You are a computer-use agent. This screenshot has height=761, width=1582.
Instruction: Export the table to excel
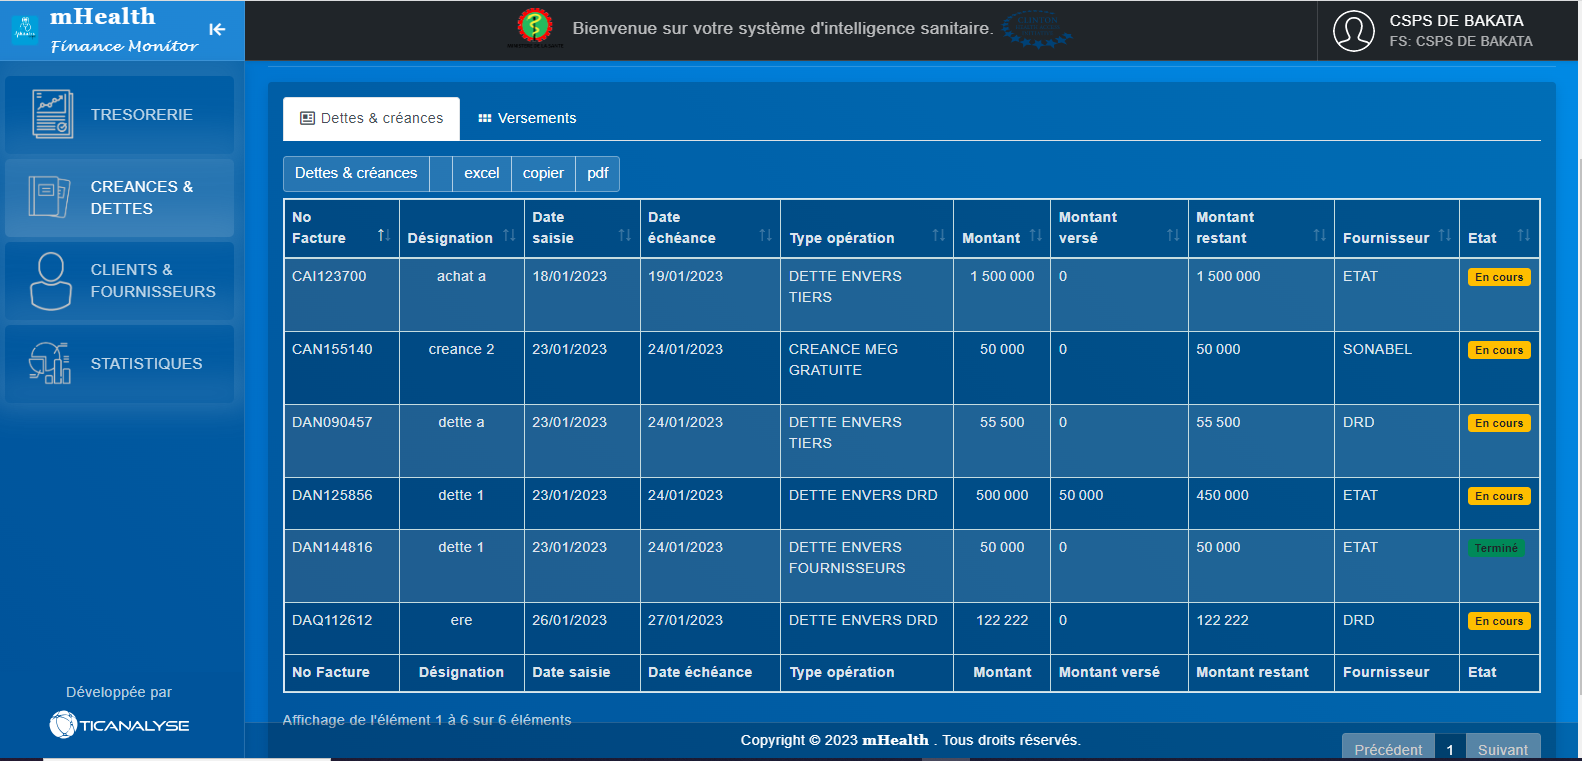pos(481,173)
